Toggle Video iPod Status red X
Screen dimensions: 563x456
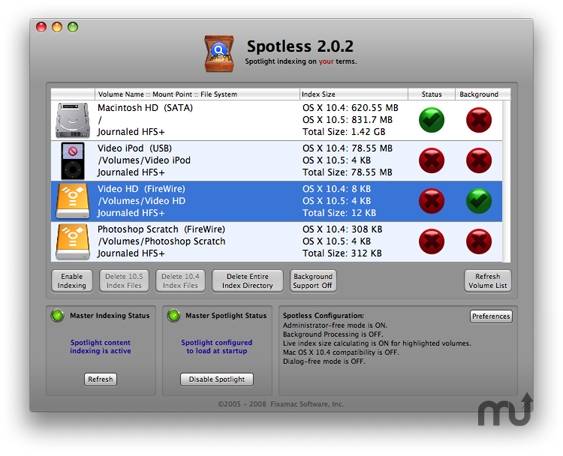pyautogui.click(x=432, y=160)
